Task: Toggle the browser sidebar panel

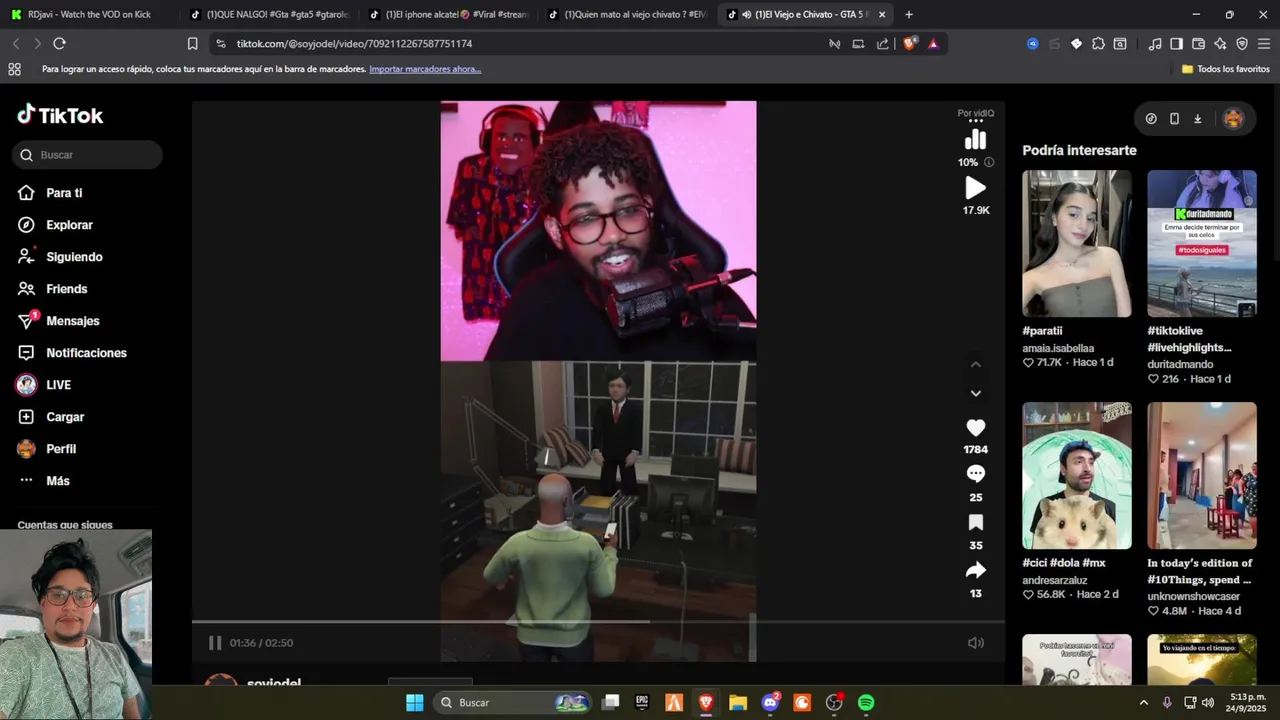Action: (x=1176, y=43)
